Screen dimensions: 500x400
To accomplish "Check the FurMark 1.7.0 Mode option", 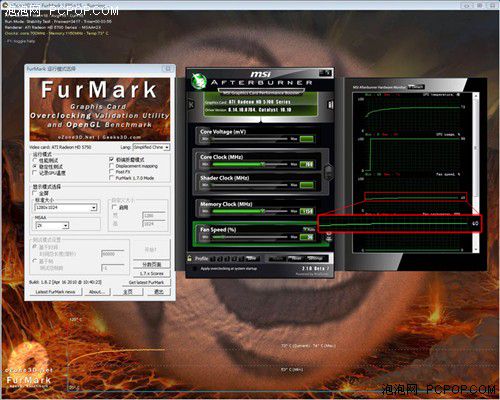I will point(112,178).
